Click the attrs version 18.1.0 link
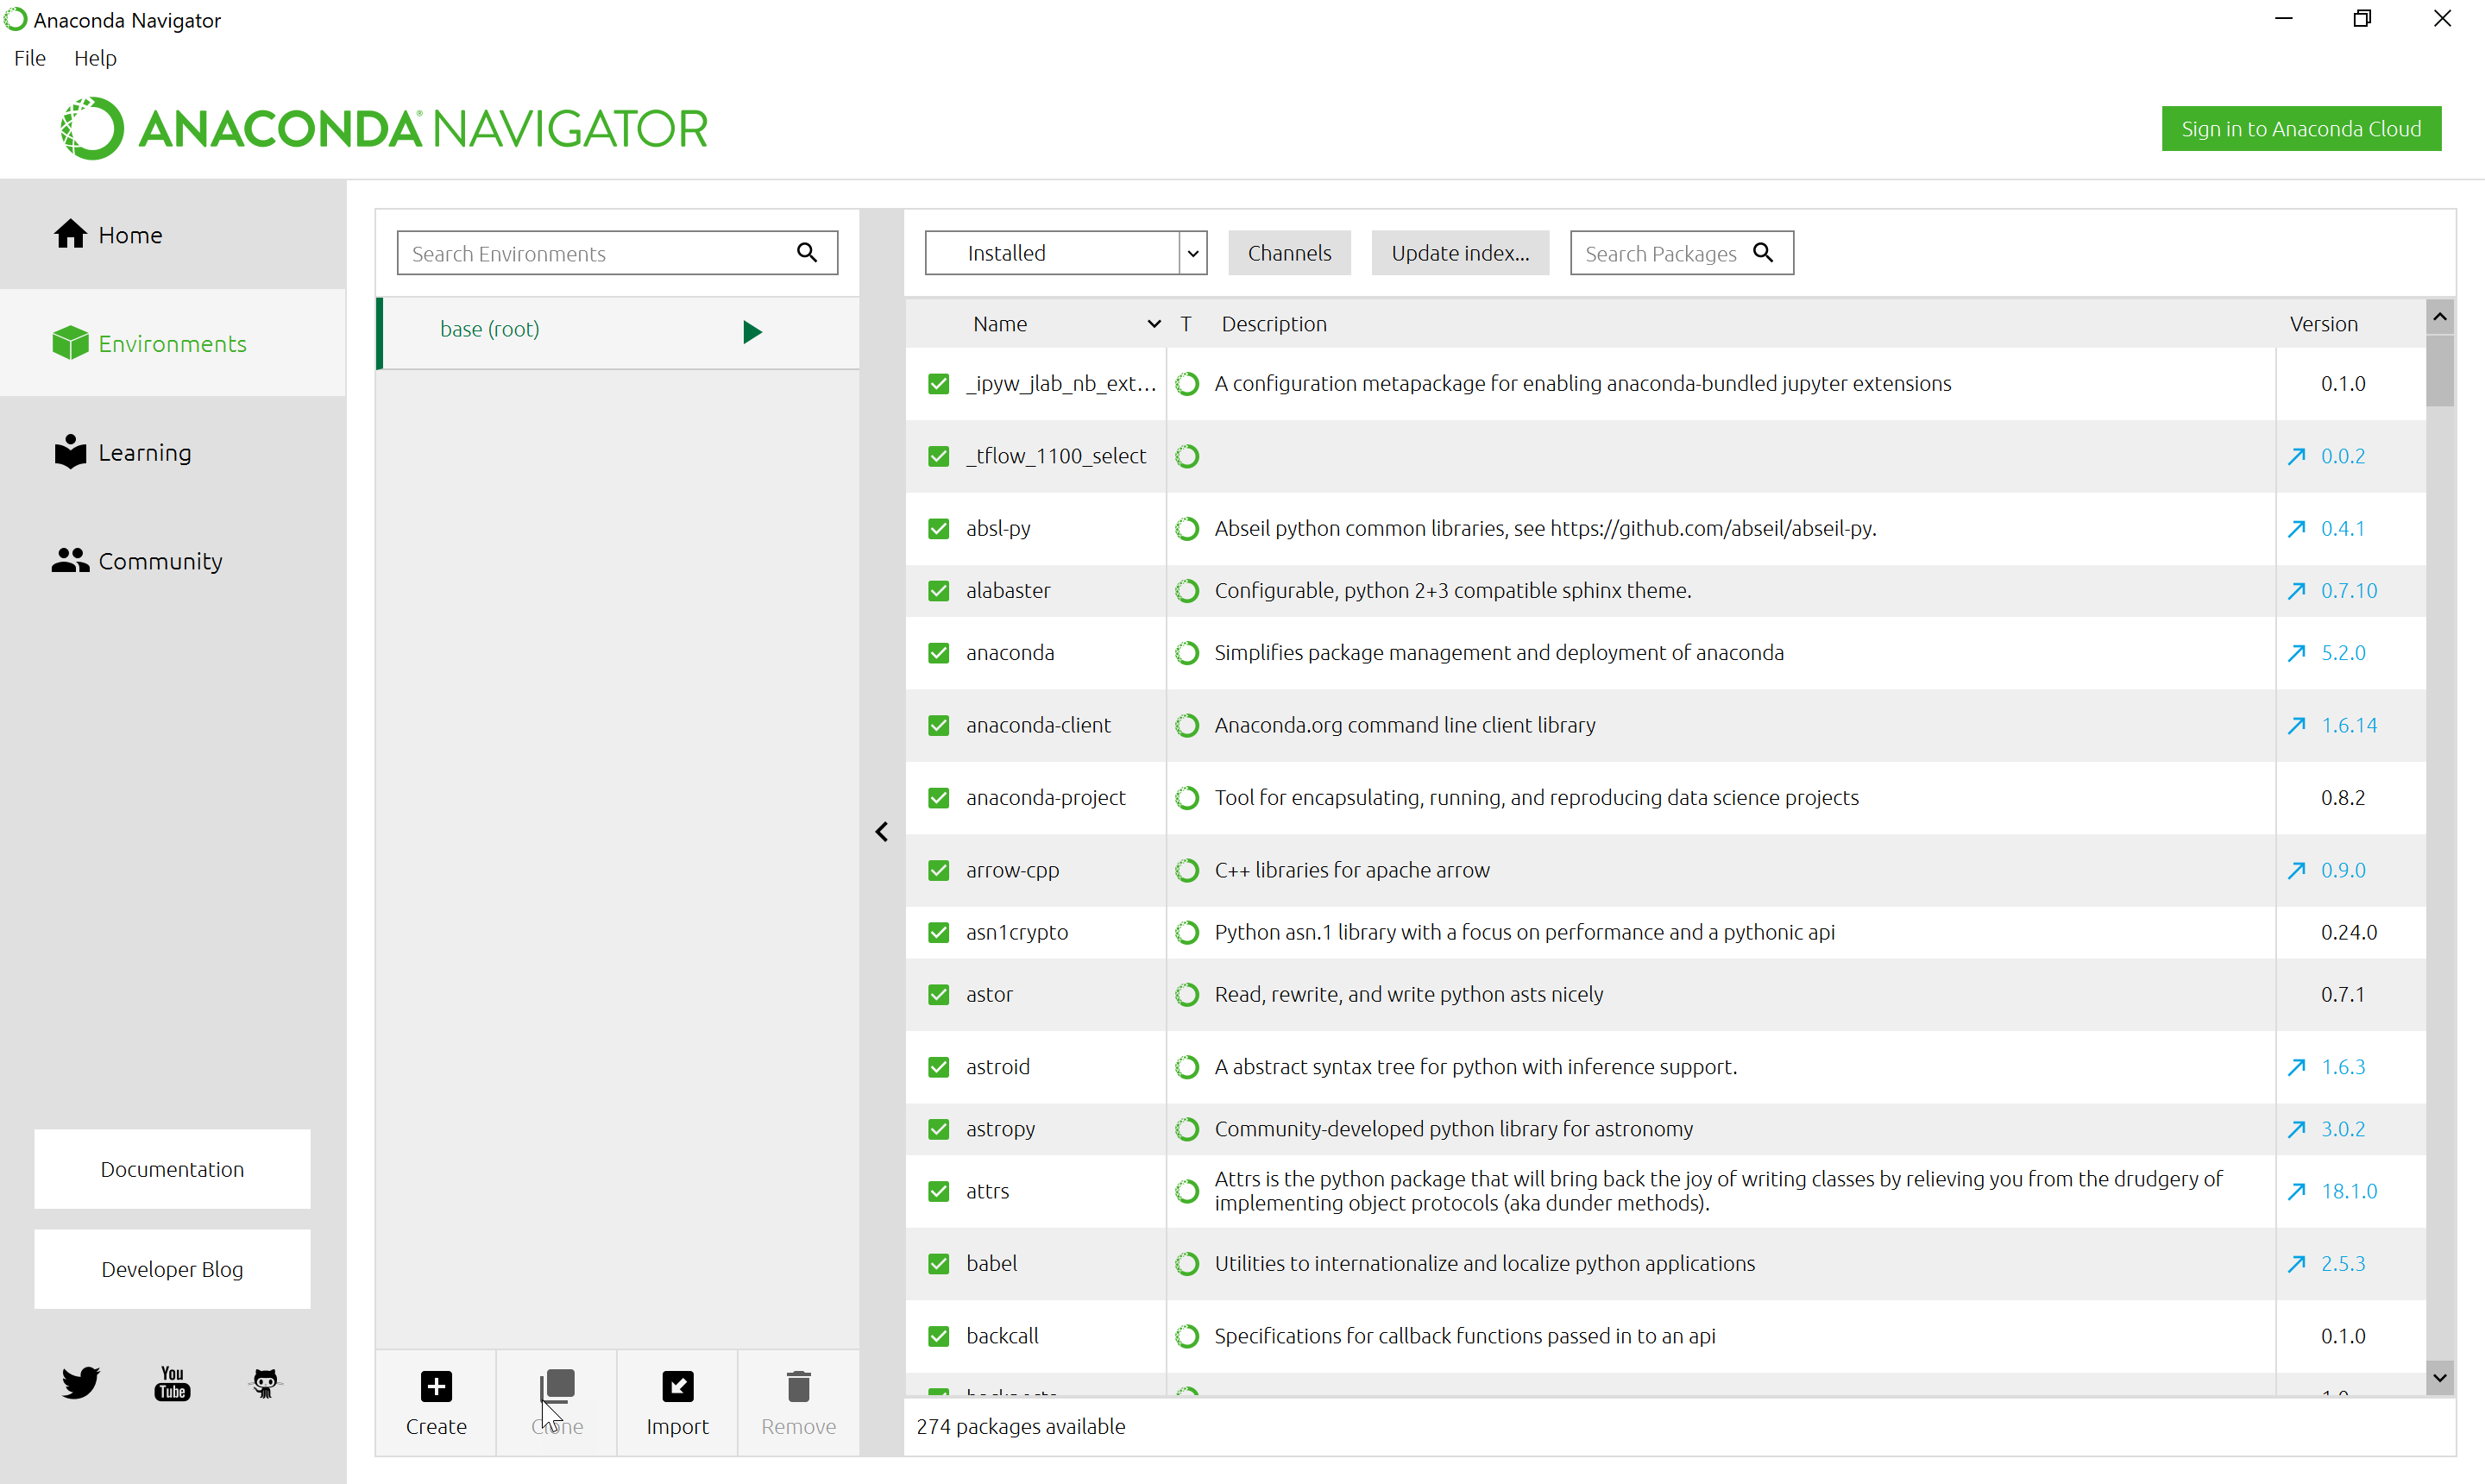2485x1484 pixels. pos(2348,1191)
